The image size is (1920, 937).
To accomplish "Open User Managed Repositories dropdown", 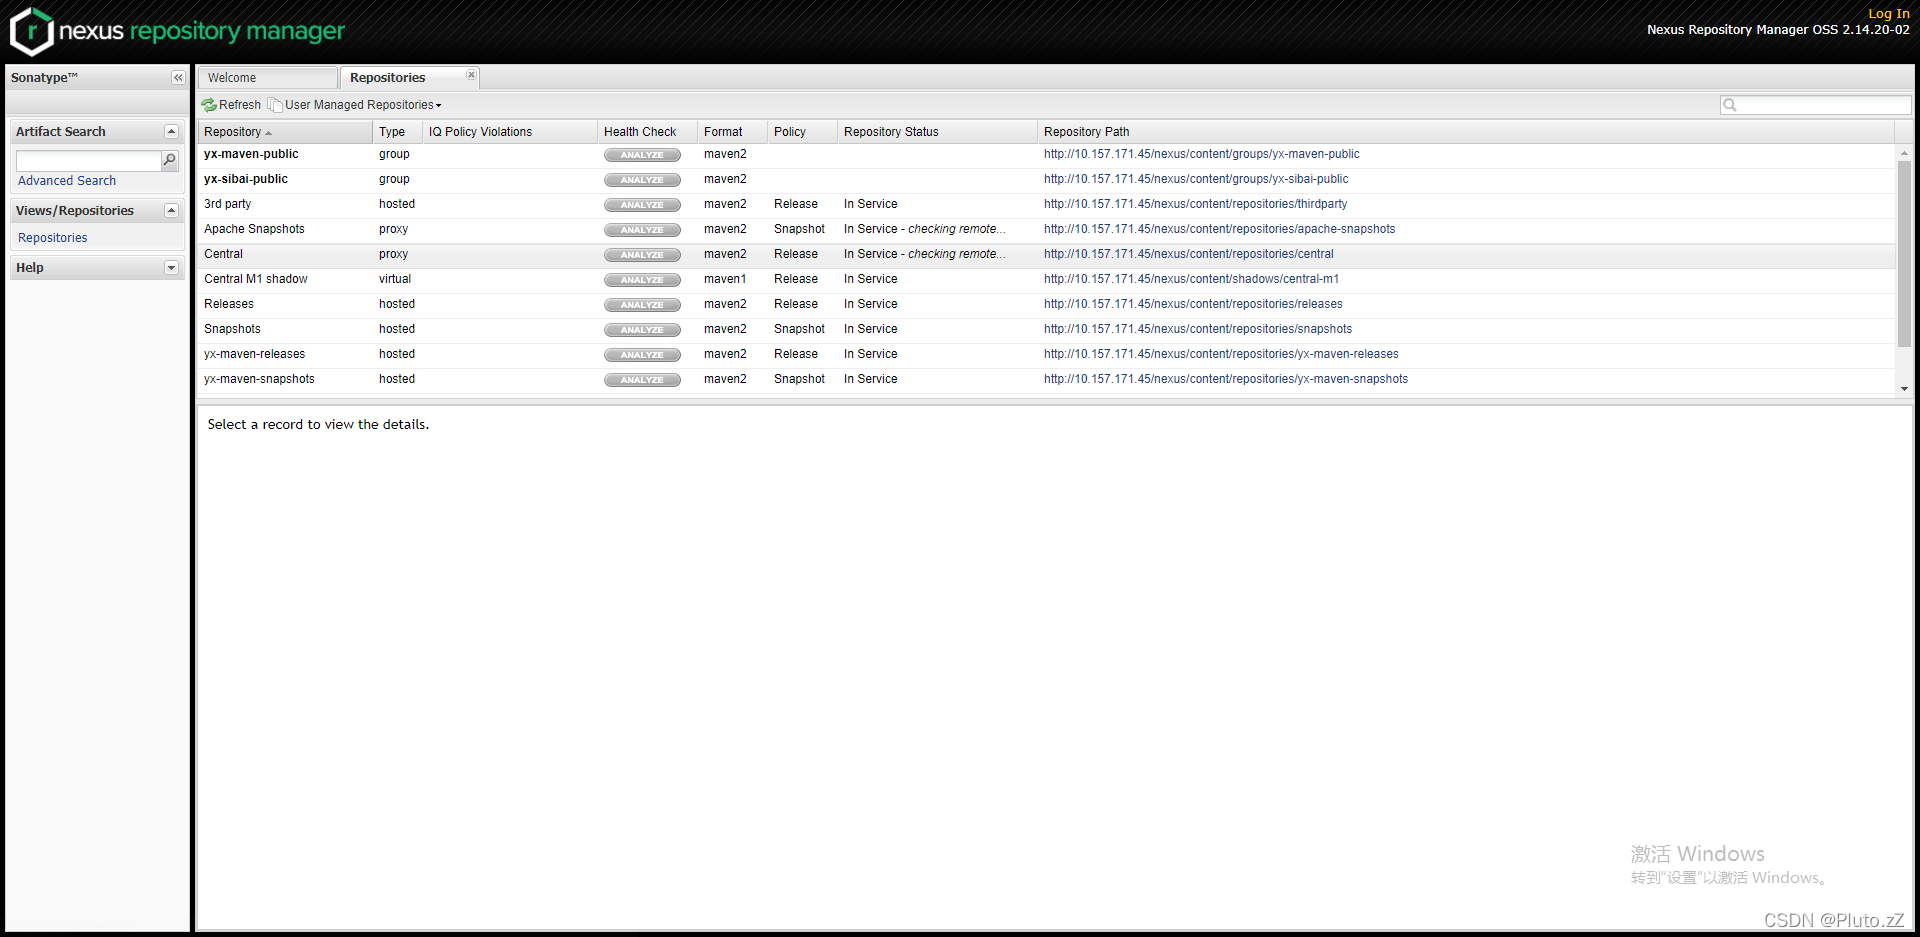I will pyautogui.click(x=355, y=105).
